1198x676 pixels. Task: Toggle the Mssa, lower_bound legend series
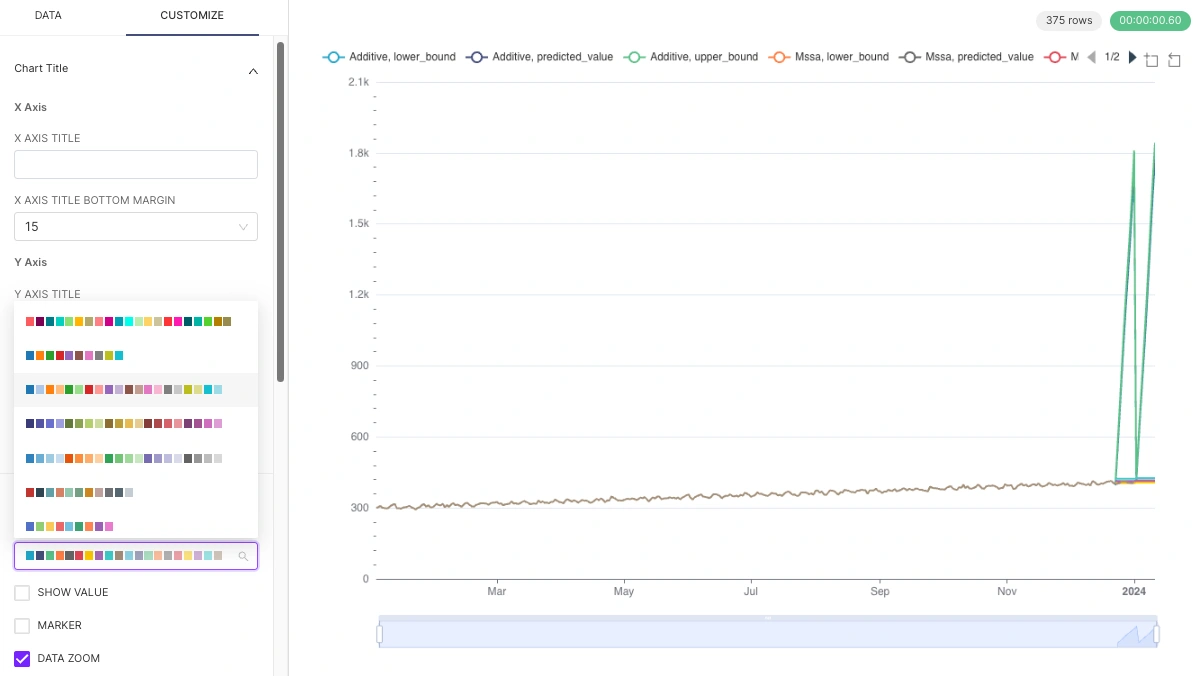click(829, 57)
